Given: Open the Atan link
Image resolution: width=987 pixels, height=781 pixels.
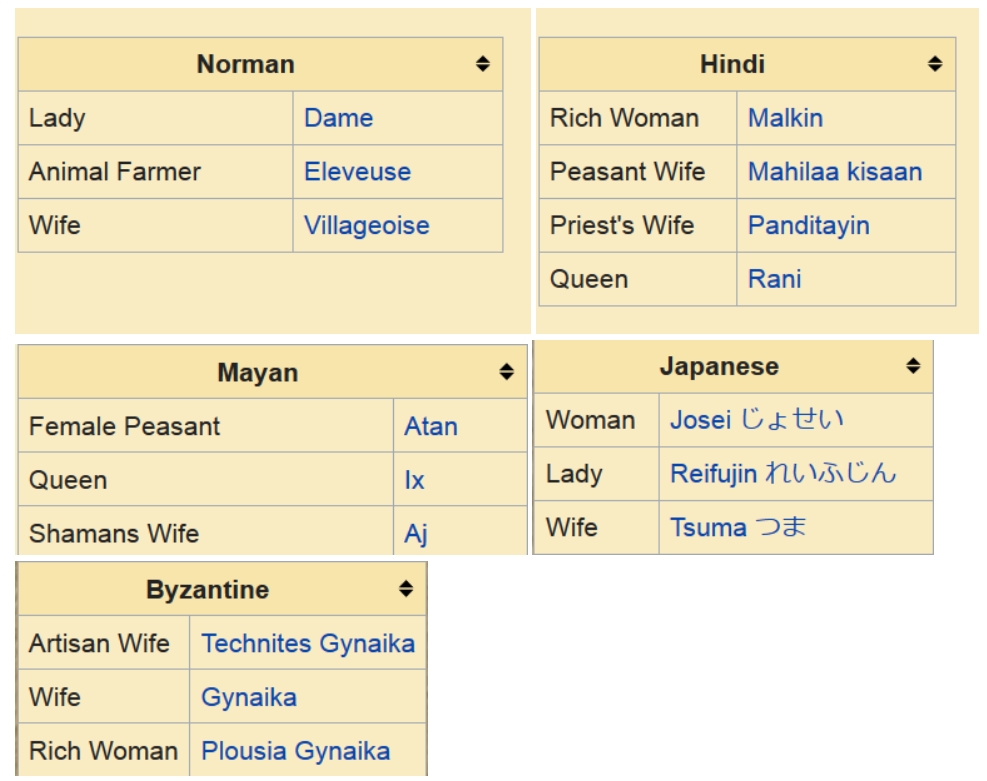Looking at the screenshot, I should coord(431,426).
